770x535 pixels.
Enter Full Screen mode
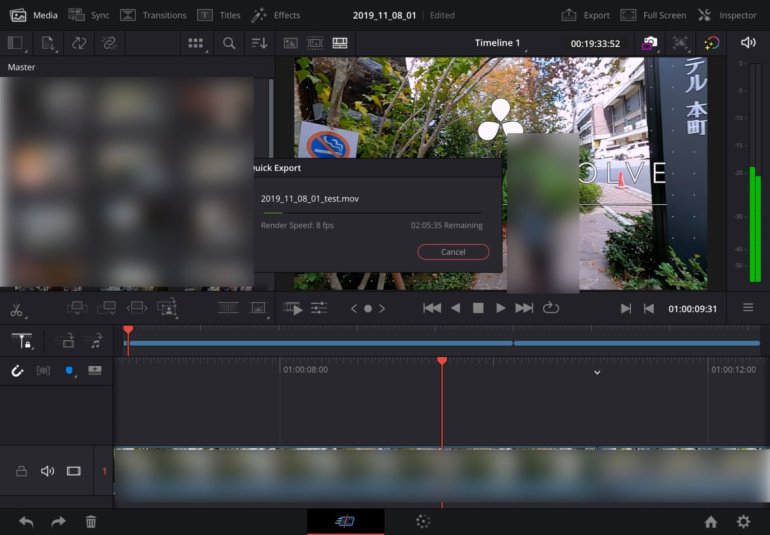coord(653,15)
